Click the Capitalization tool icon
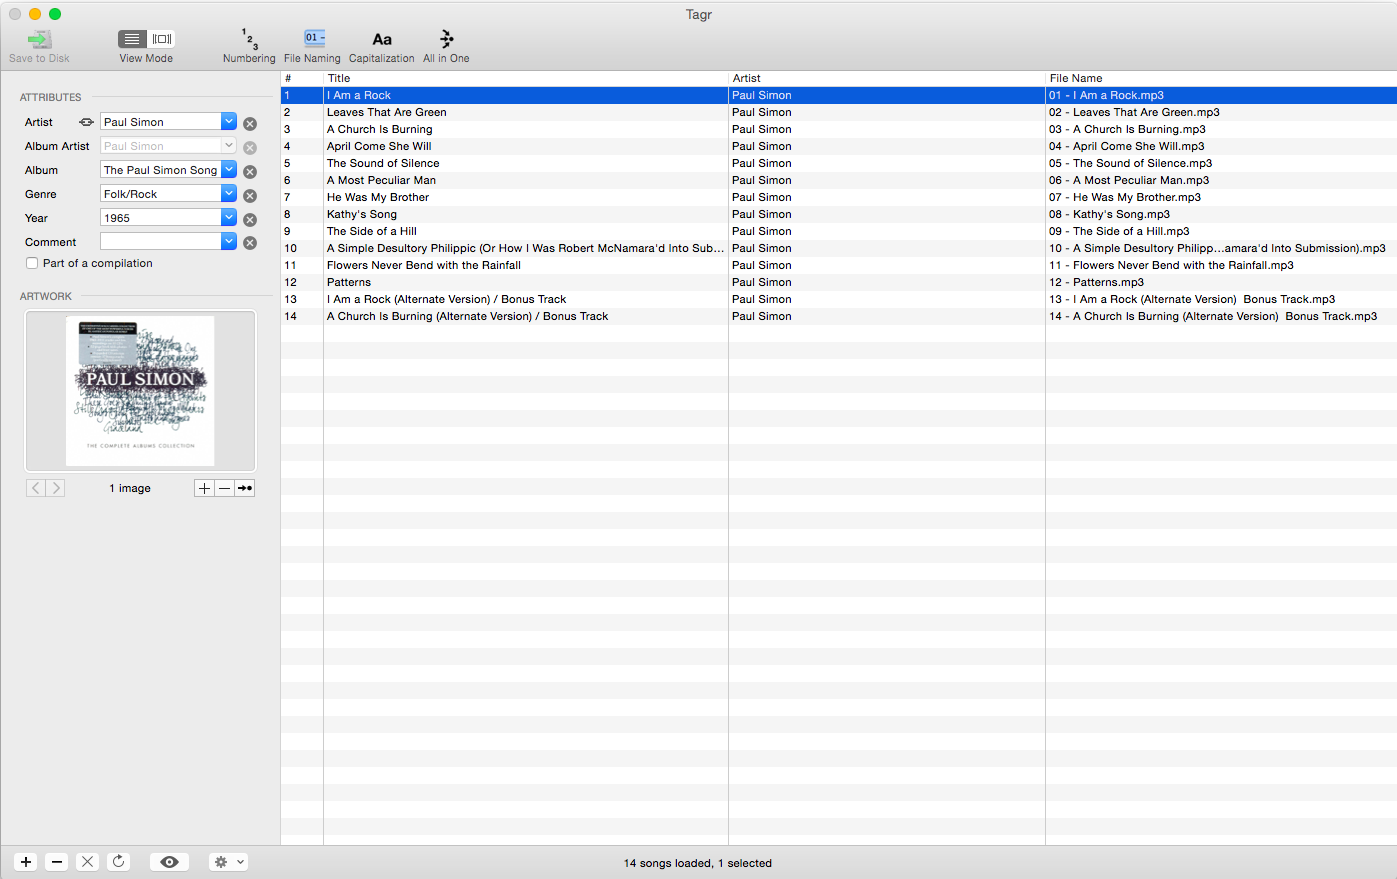 pos(381,40)
